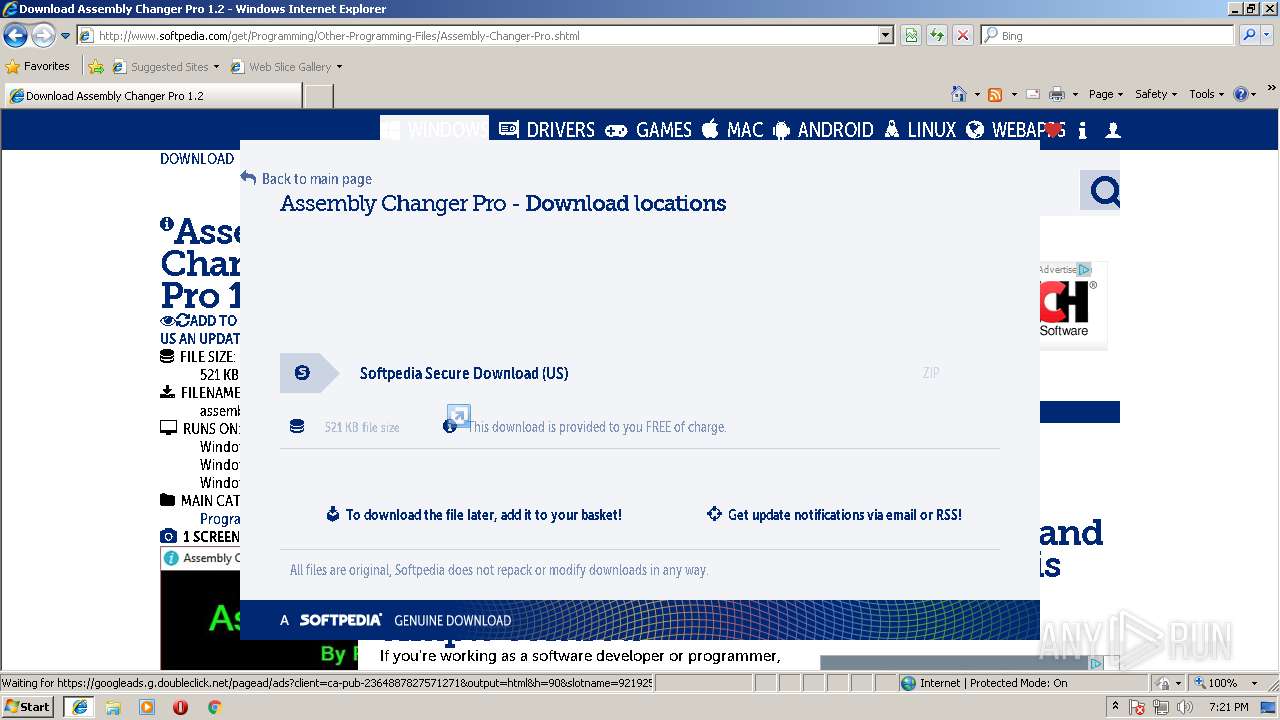The image size is (1280, 720).
Task: Expand the Feeds dropdown arrow
Action: 1014,94
